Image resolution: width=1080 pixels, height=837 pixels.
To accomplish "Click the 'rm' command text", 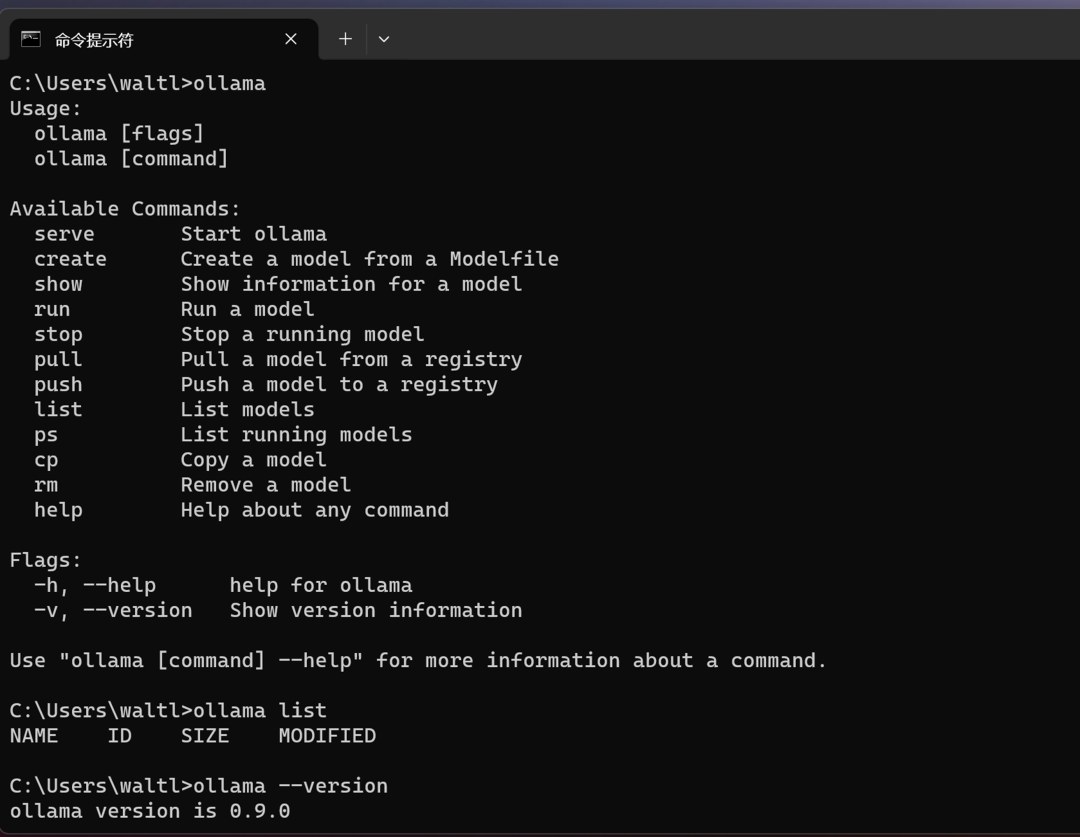I will [x=46, y=485].
